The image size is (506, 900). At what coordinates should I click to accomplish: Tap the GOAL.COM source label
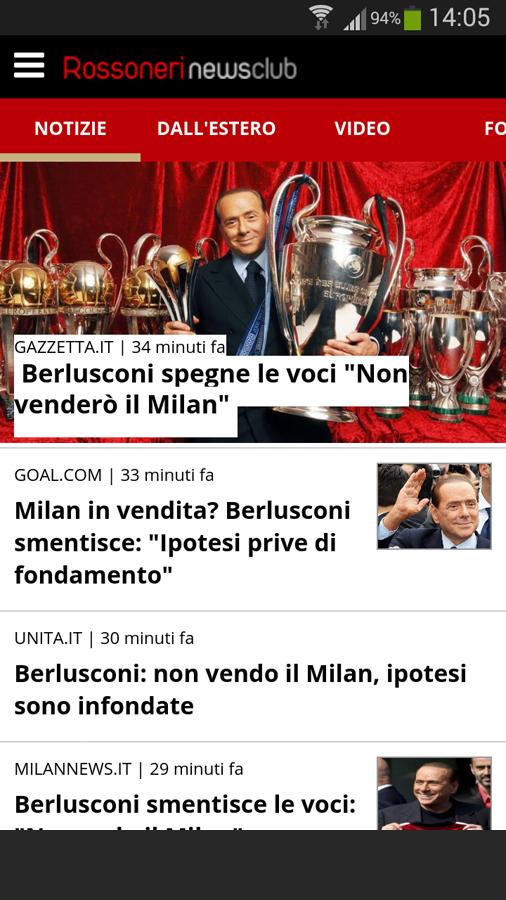click(58, 475)
